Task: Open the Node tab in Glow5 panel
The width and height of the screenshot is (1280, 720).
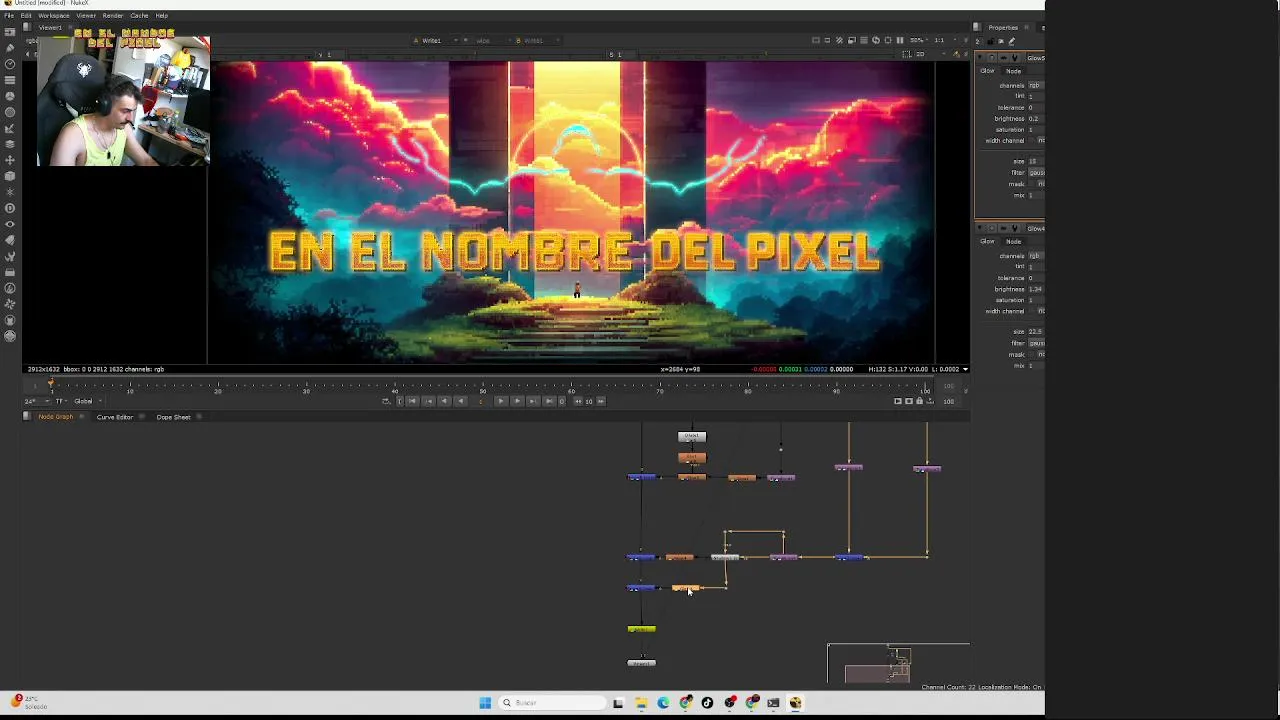Action: click(1013, 71)
